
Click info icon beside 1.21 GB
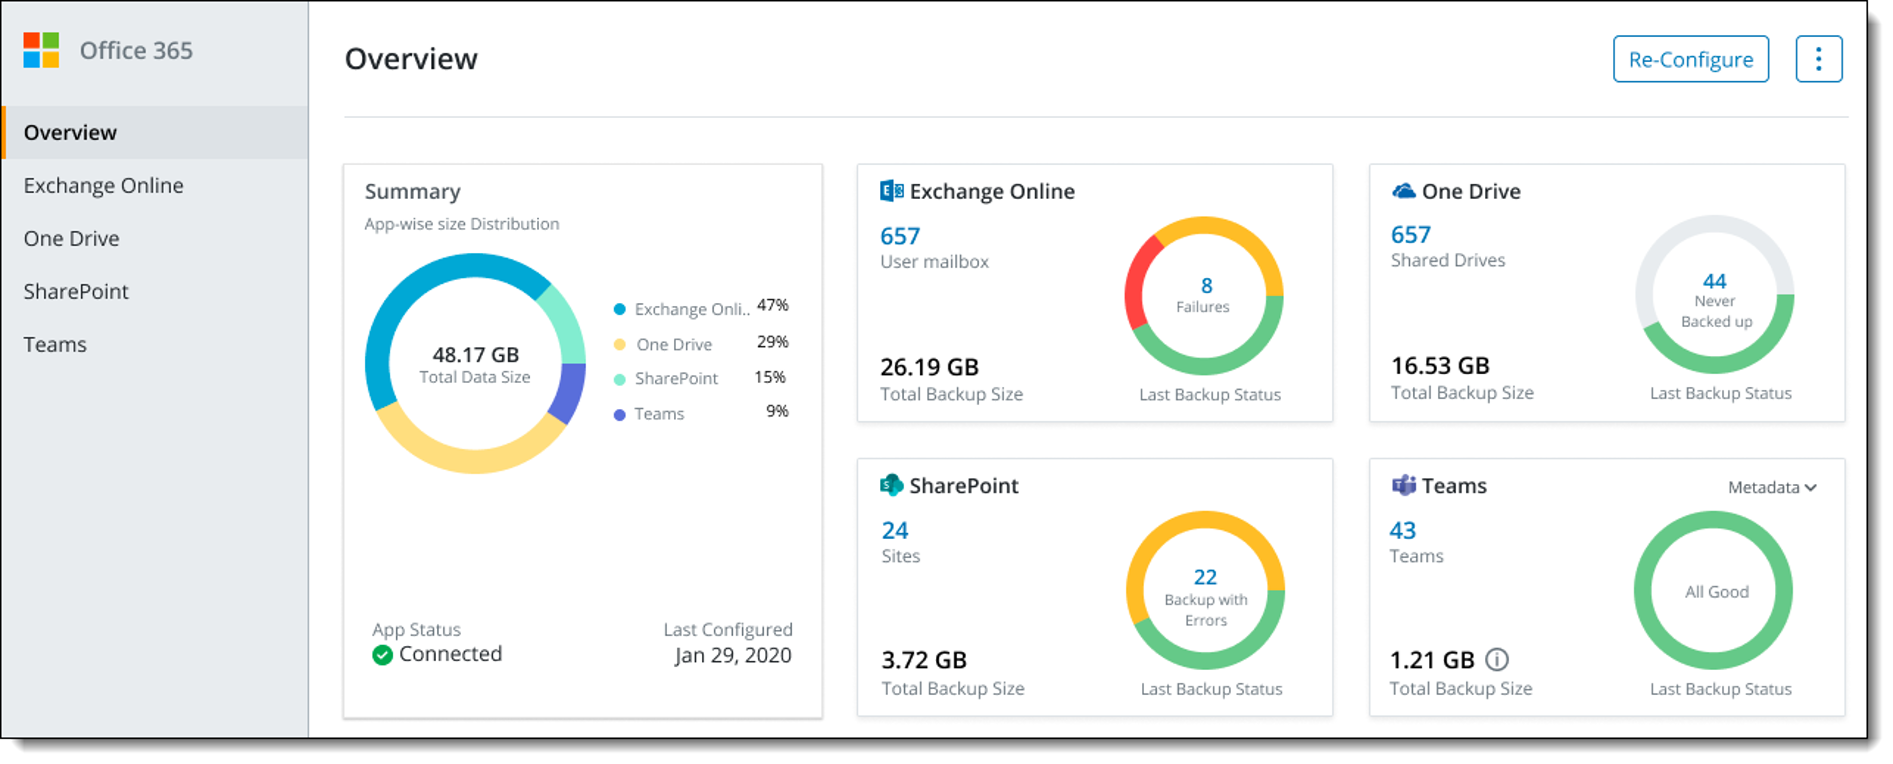(1497, 660)
